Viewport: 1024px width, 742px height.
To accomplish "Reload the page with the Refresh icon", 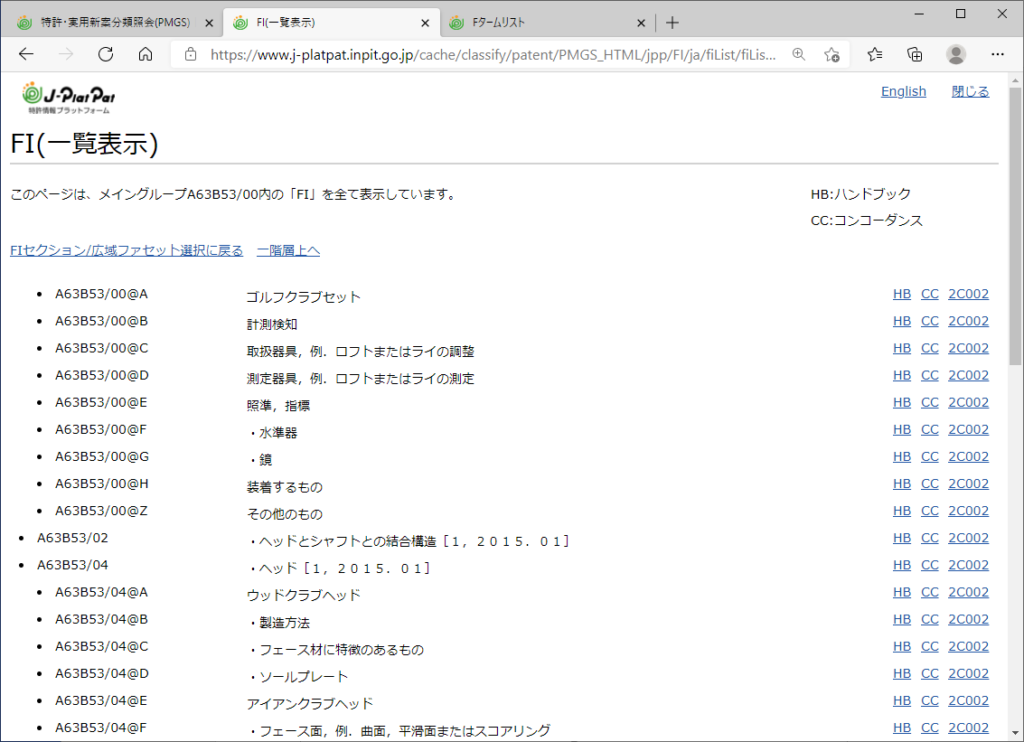I will [x=106, y=54].
